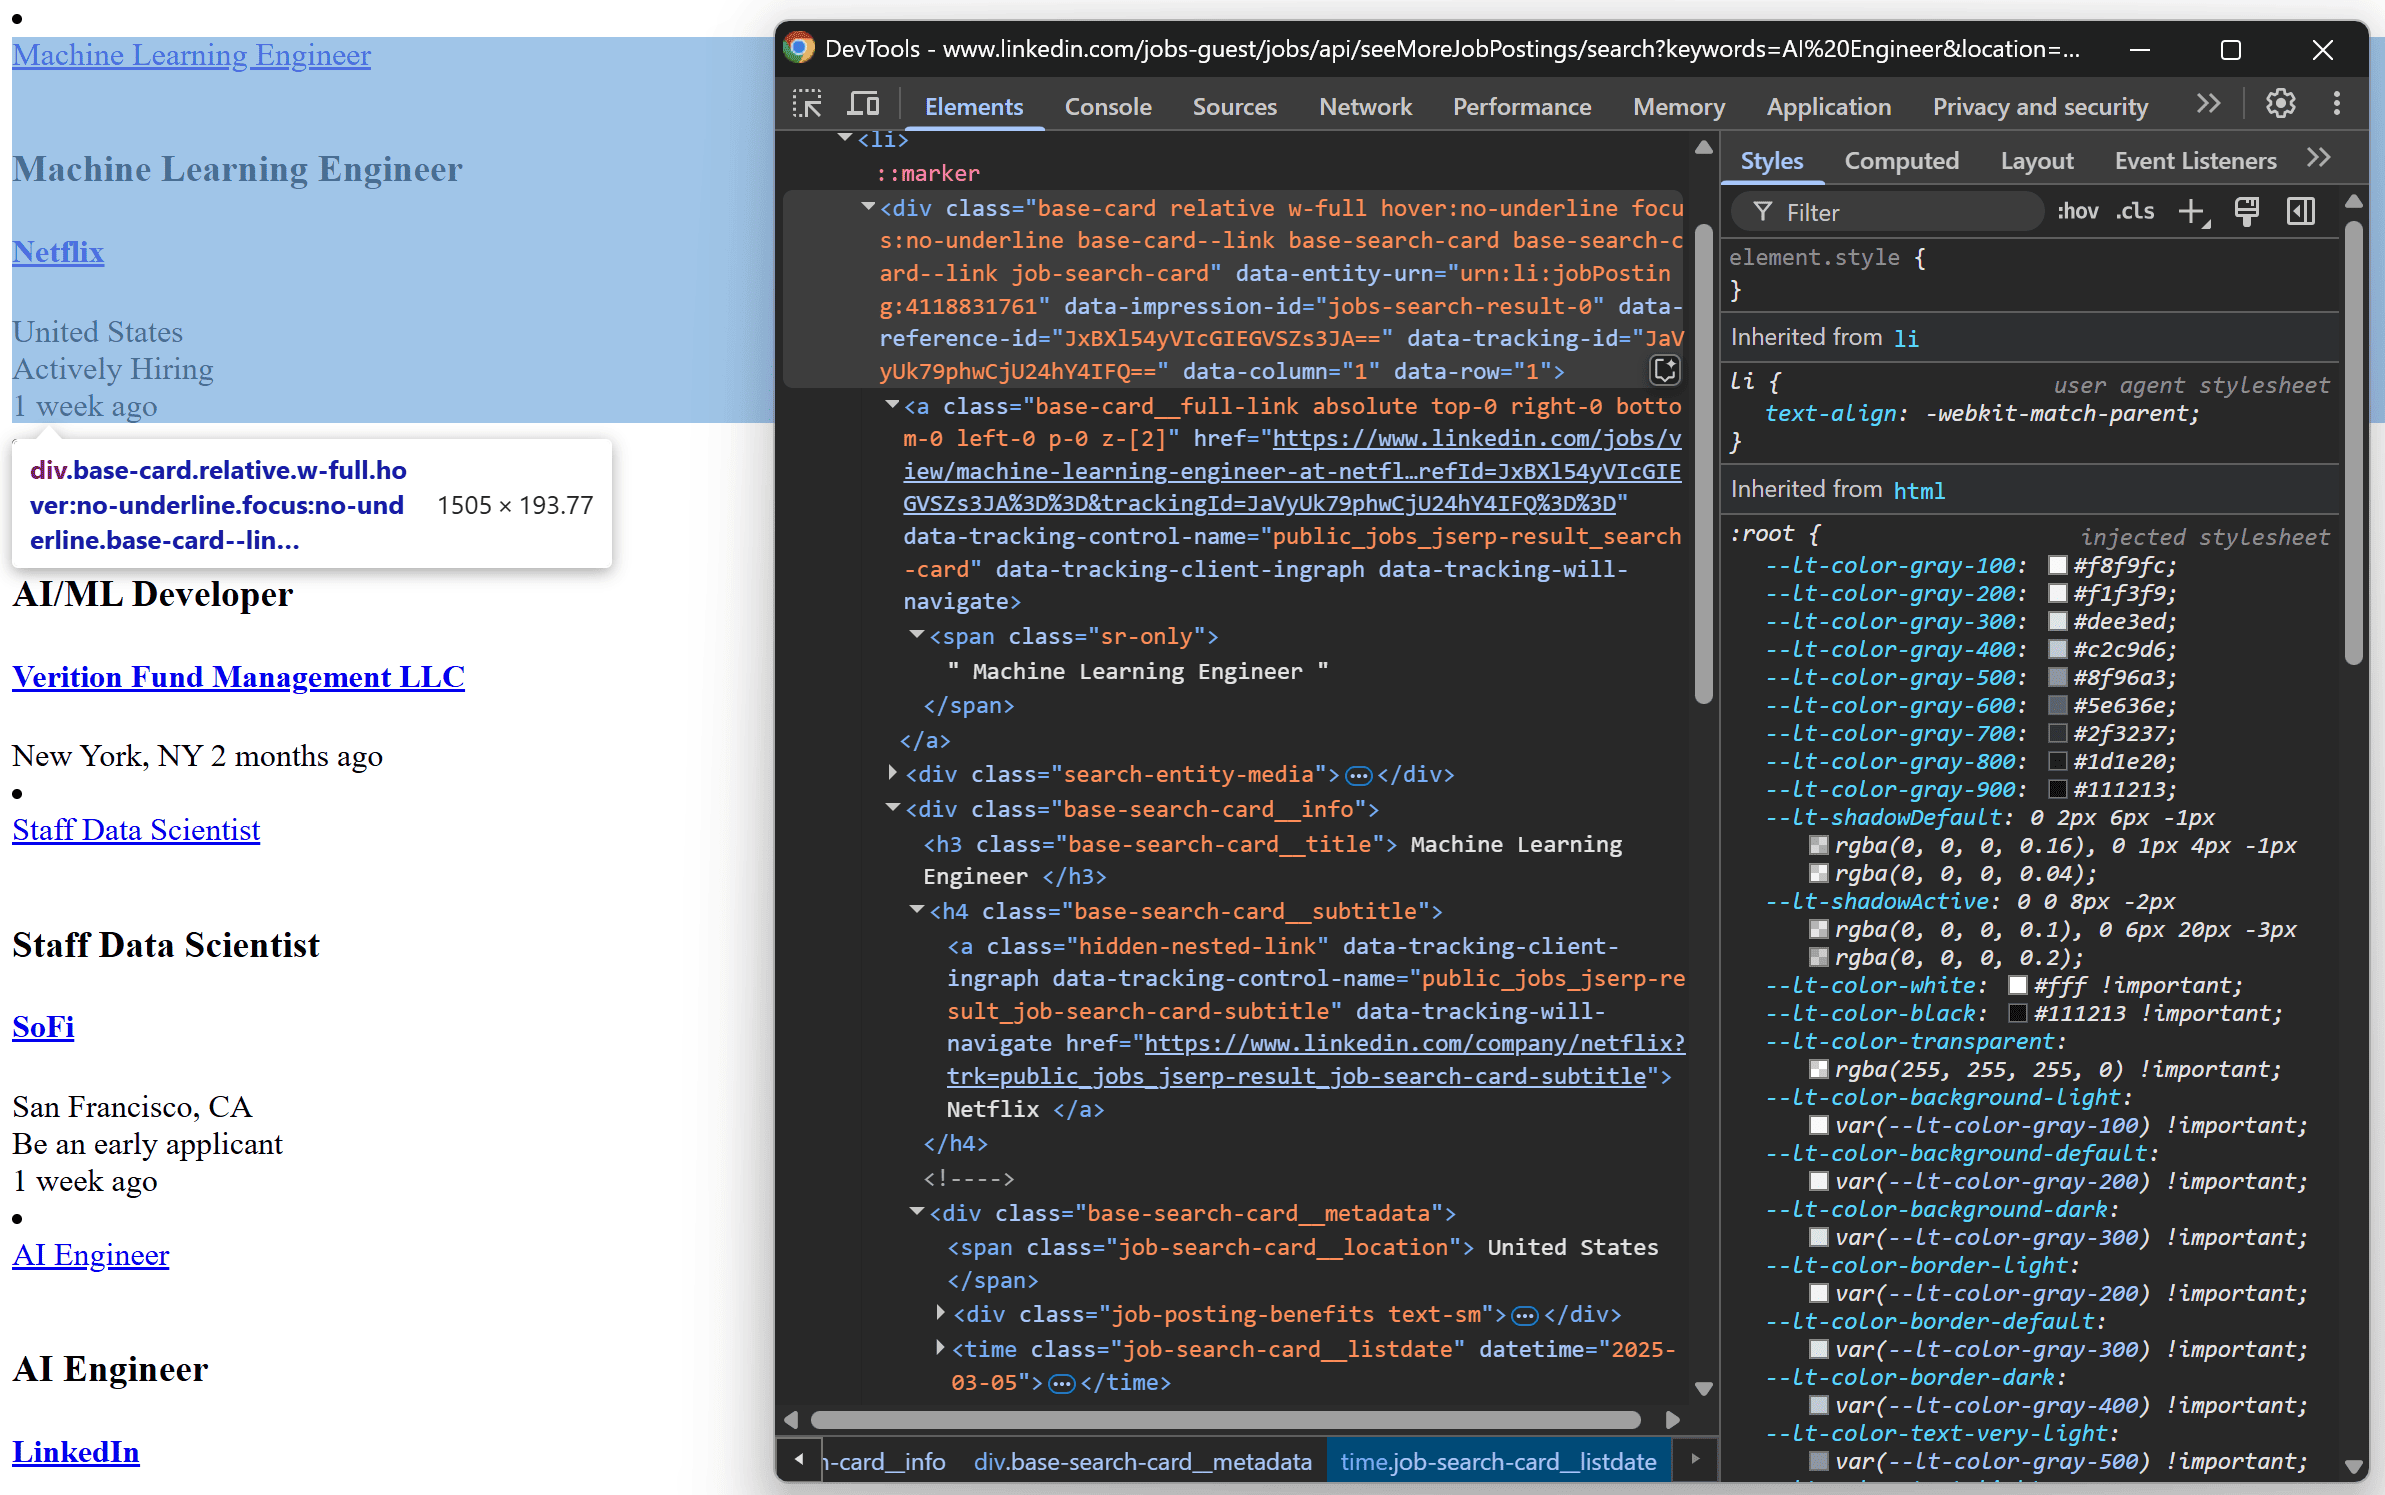Viewport: 2385px width, 1495px height.
Task: Open DevTools settings gear
Action: click(x=2280, y=103)
